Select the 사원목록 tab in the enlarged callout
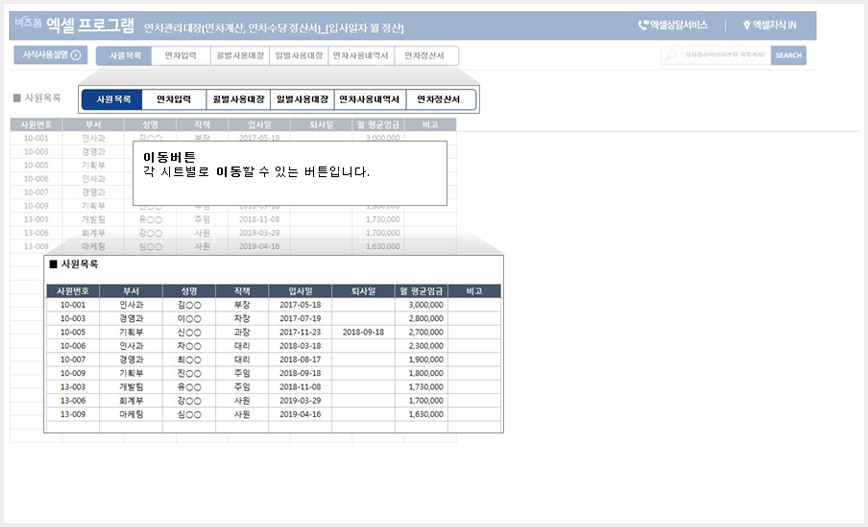868x527 pixels. point(113,99)
